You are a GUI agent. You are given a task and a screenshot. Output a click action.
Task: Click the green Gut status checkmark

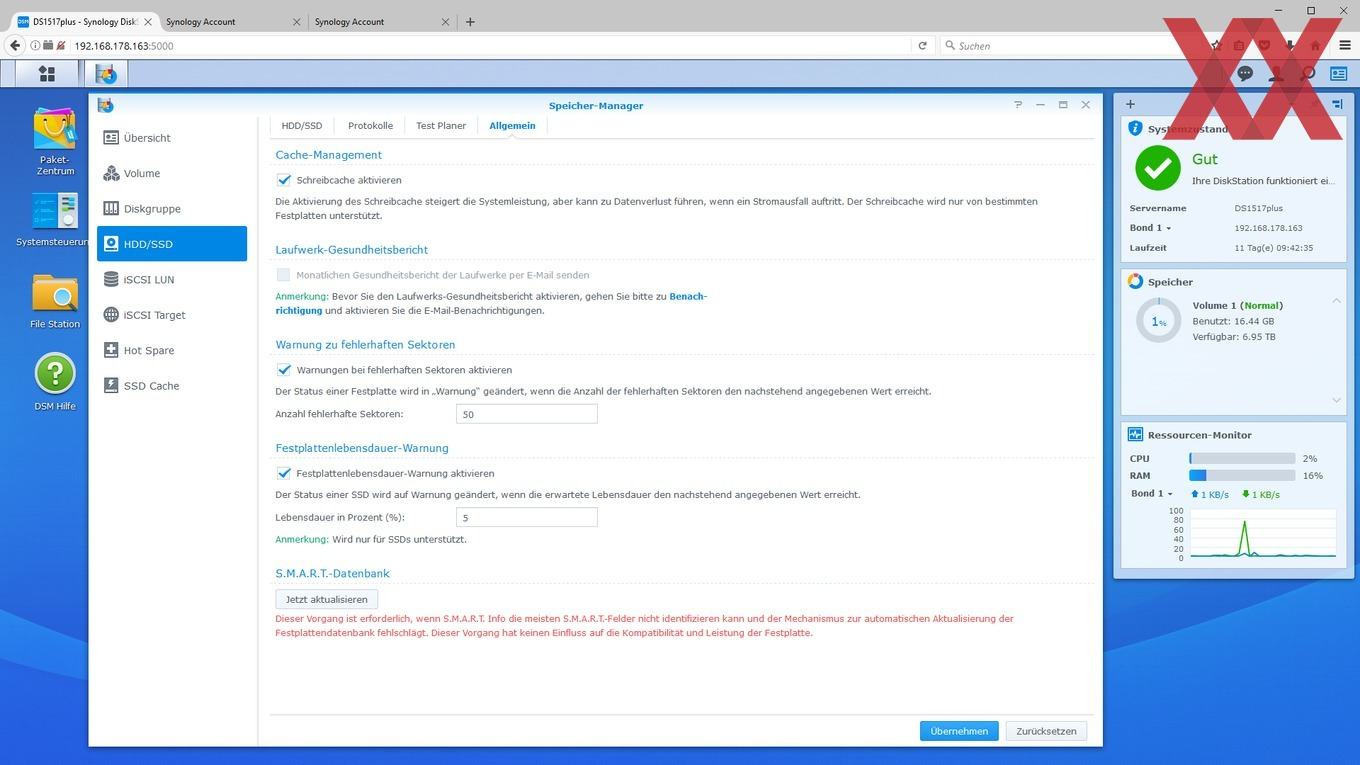[1157, 168]
